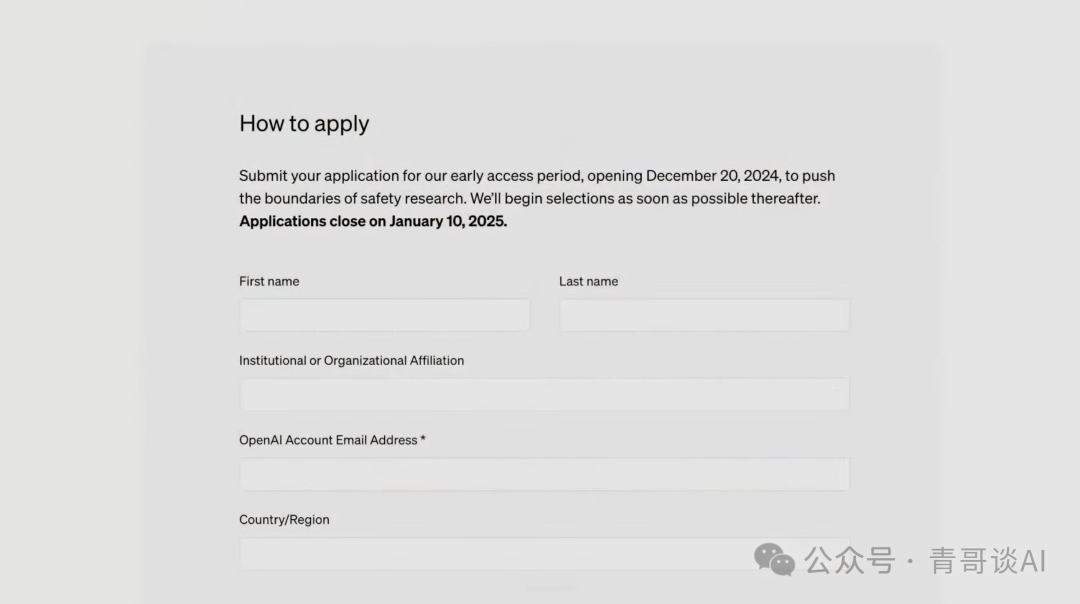Click the bold "Applications close on" deadline text

pos(312,221)
